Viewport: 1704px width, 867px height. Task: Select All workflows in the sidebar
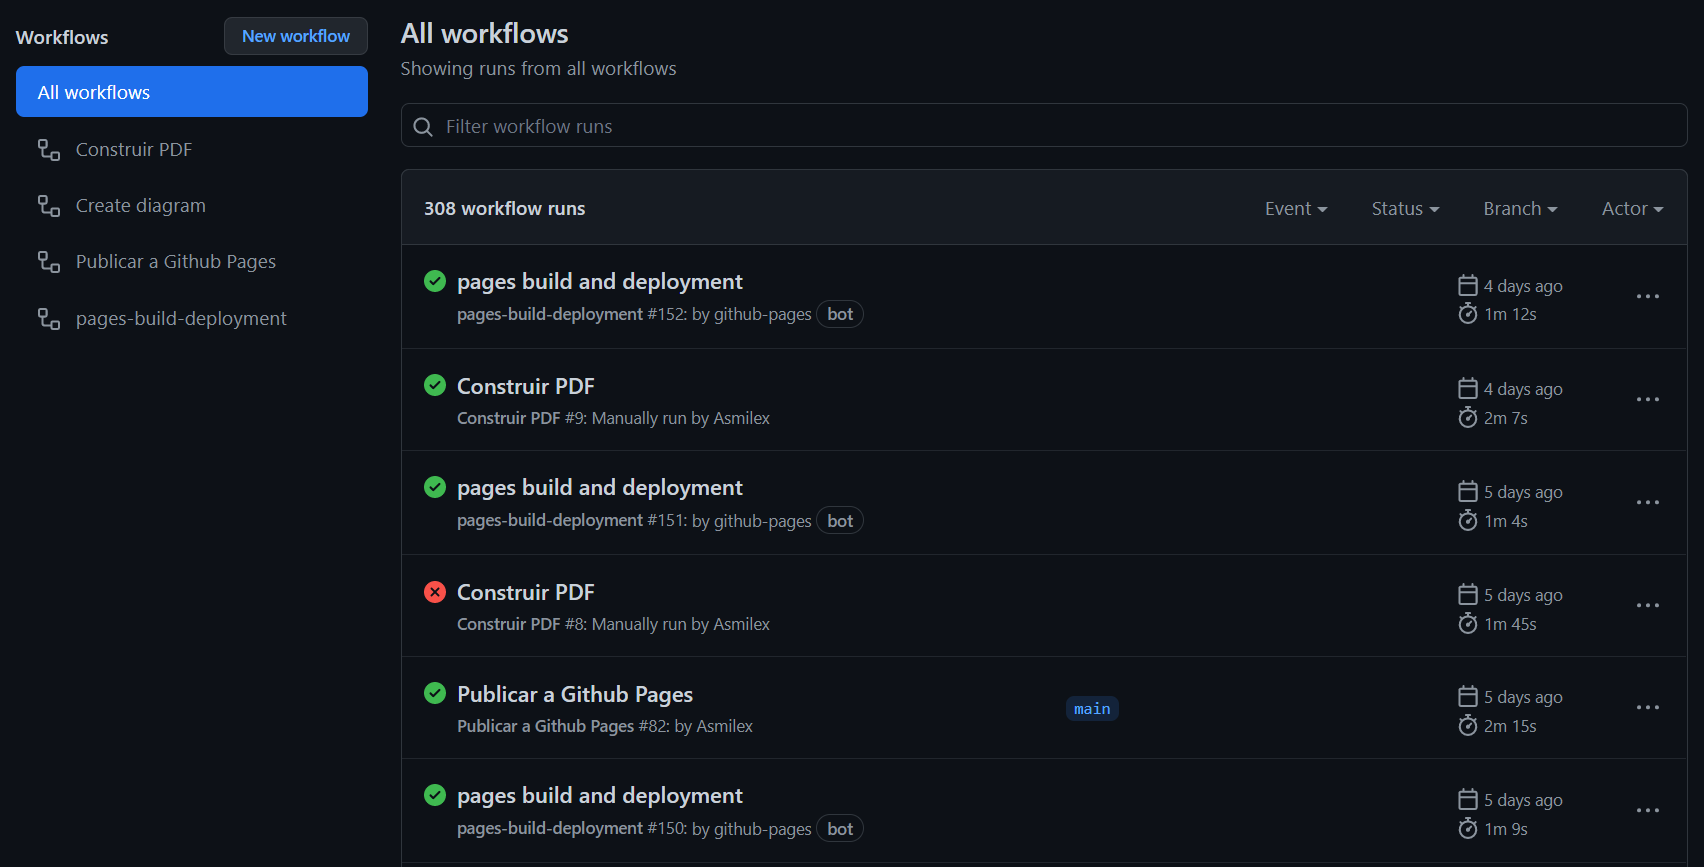click(x=192, y=92)
